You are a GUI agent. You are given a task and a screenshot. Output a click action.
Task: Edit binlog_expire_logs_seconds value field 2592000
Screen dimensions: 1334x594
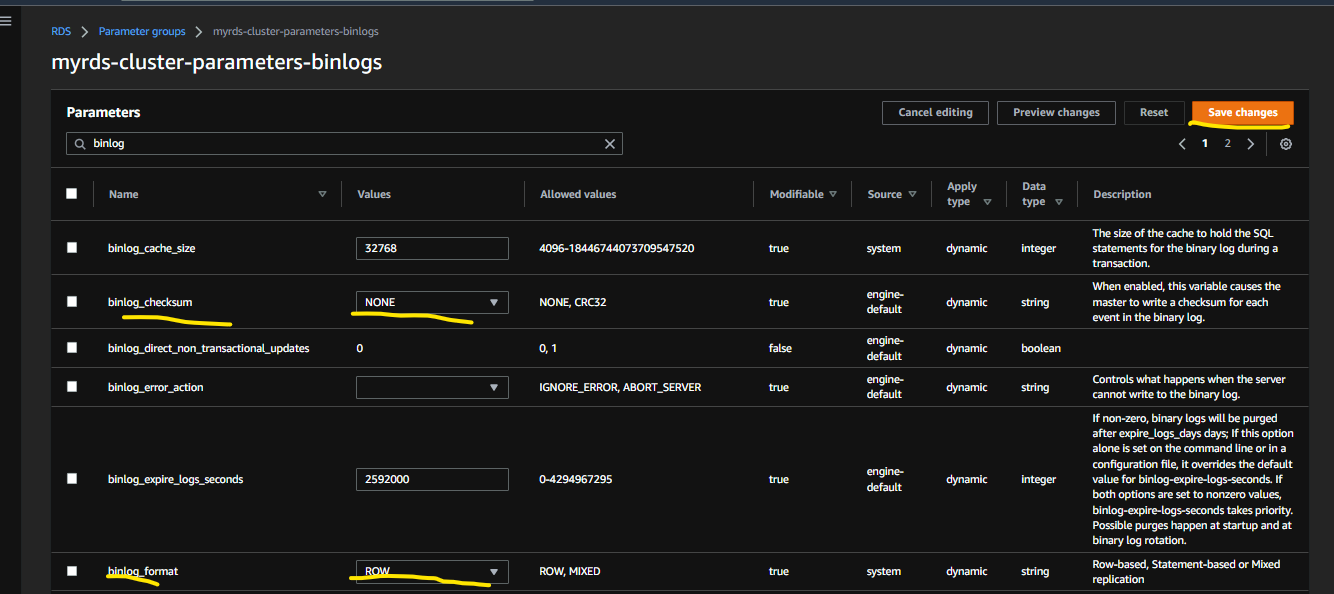pyautogui.click(x=432, y=479)
